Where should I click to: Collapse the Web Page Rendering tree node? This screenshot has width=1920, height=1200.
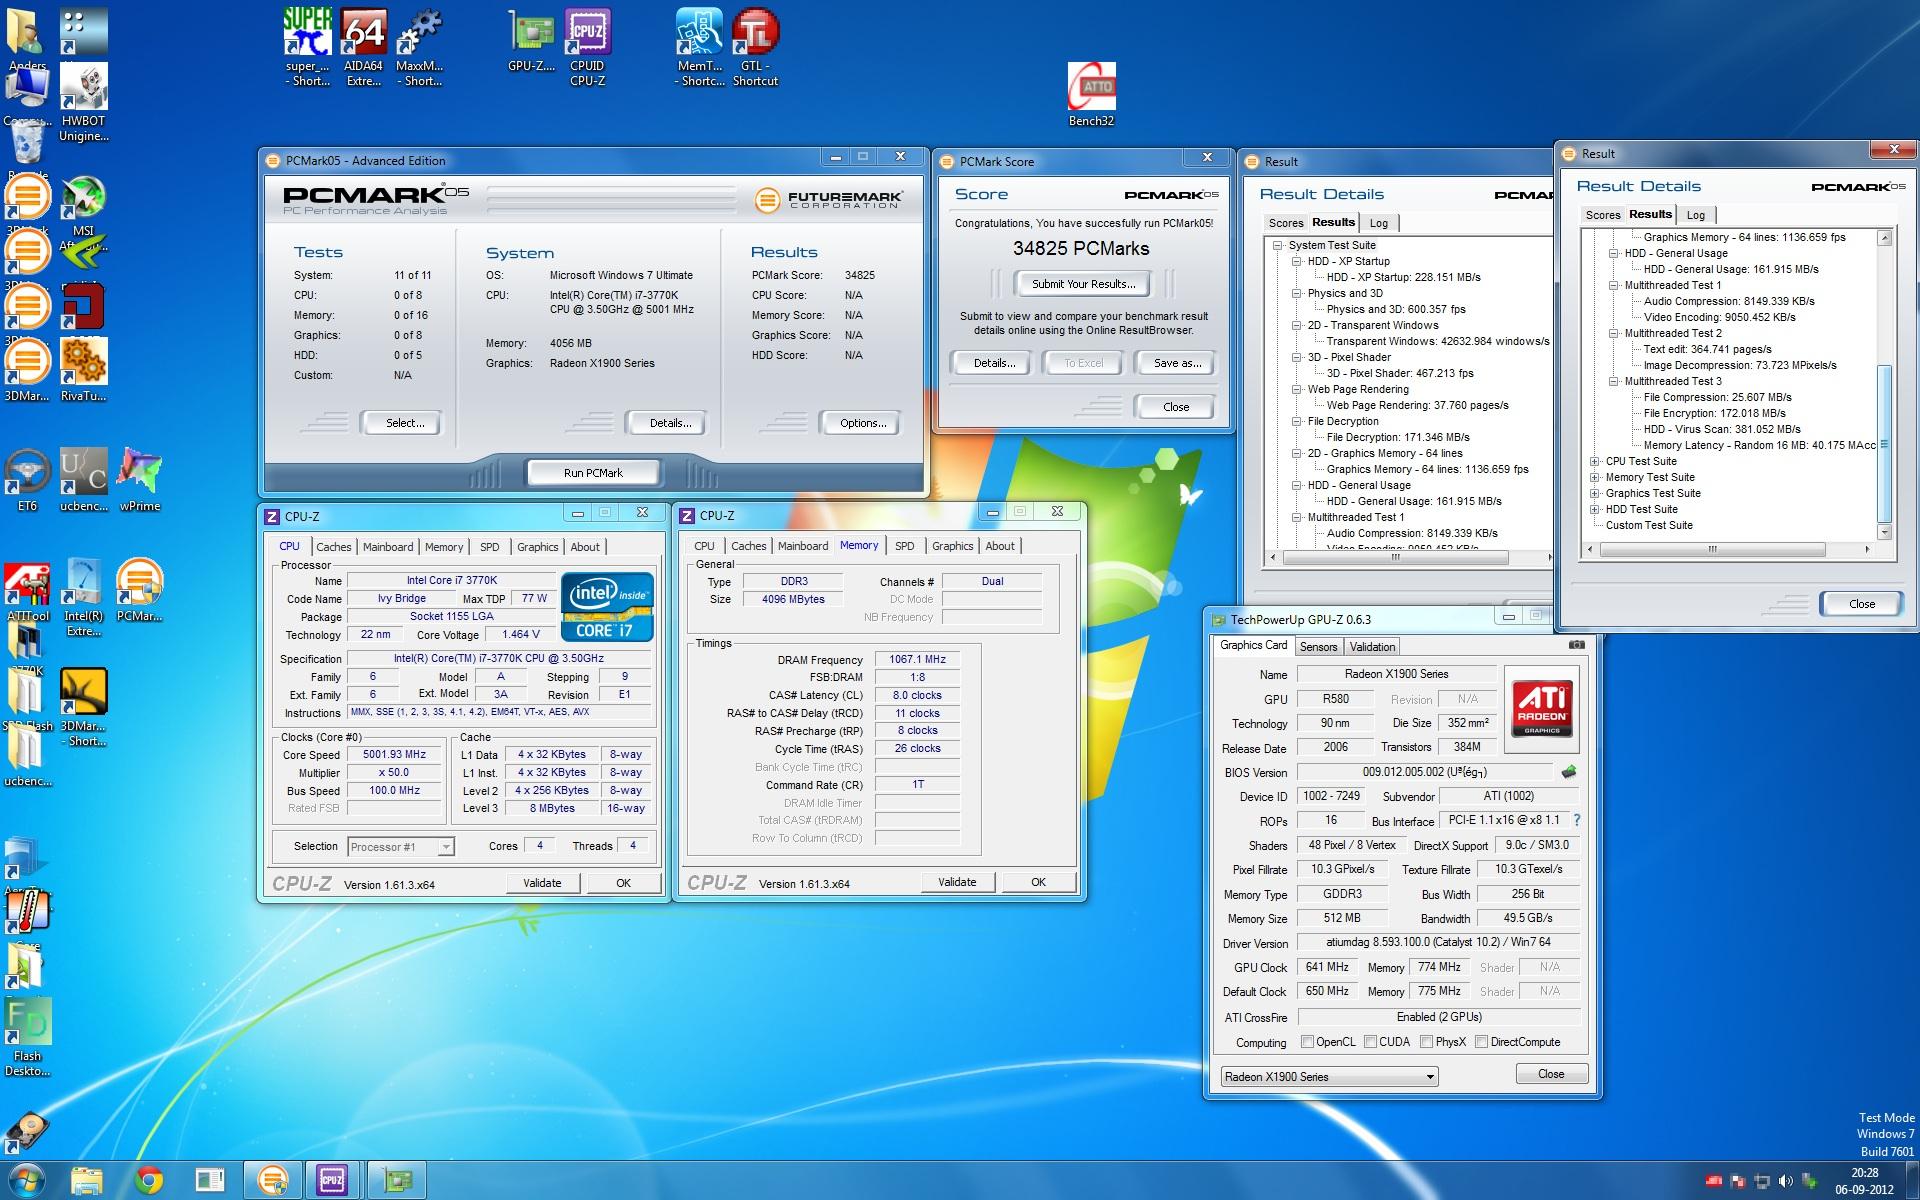tap(1296, 390)
